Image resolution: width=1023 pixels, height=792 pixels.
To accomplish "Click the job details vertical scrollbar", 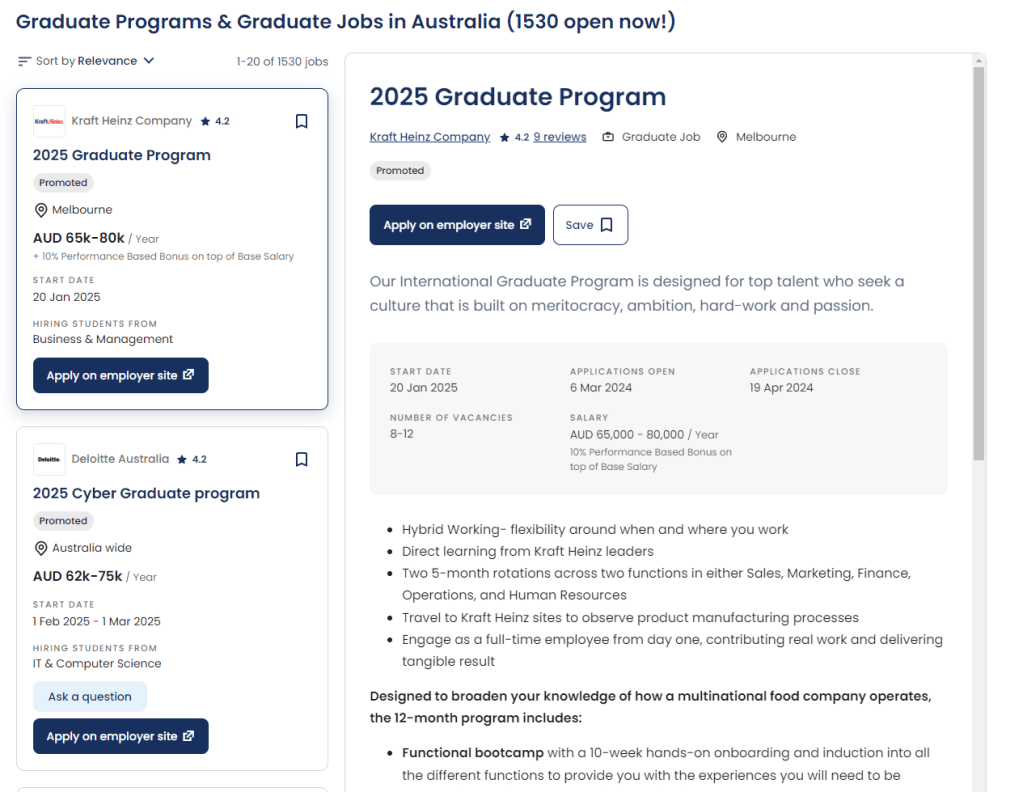I will click(x=978, y=260).
